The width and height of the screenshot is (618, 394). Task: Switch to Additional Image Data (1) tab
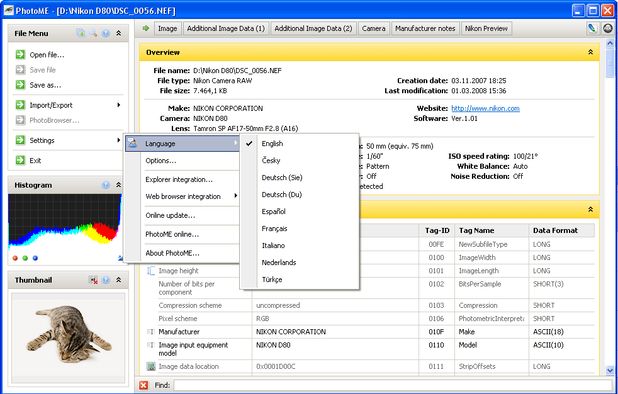click(x=226, y=28)
